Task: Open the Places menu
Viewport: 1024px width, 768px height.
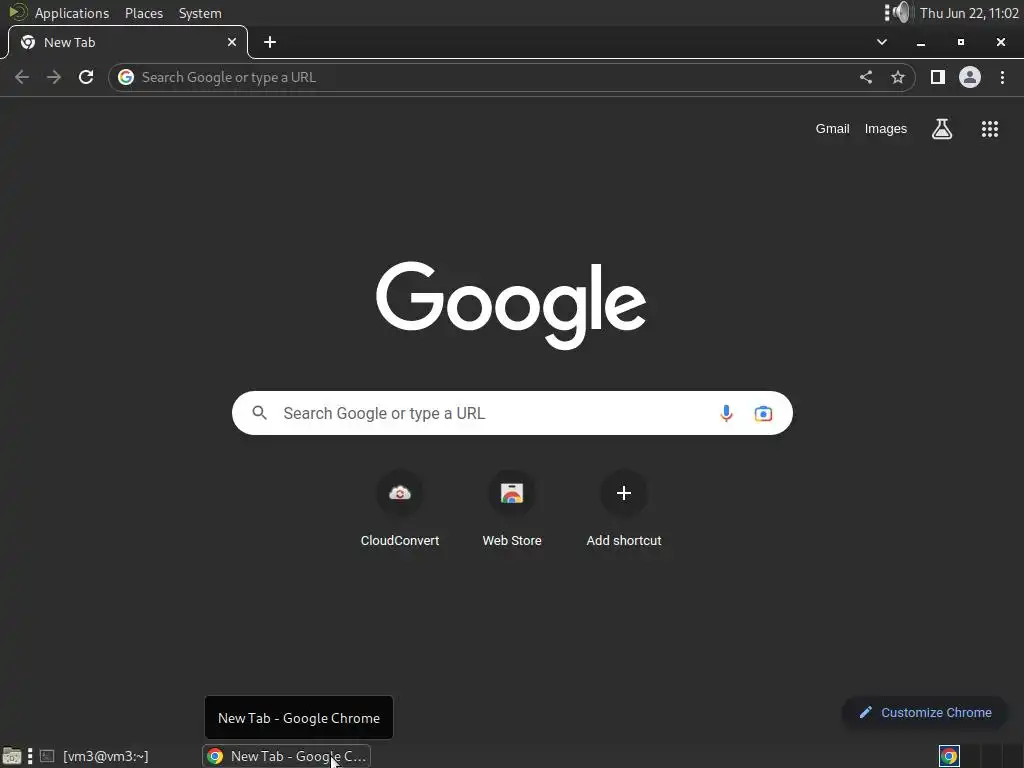Action: 144,13
